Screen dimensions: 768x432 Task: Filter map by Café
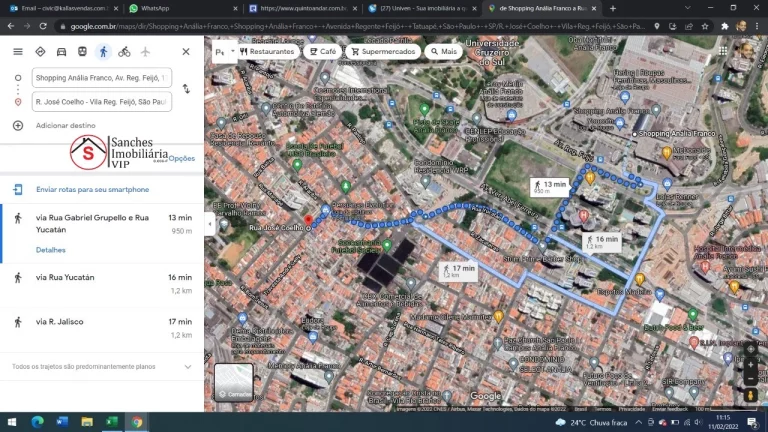click(x=323, y=51)
